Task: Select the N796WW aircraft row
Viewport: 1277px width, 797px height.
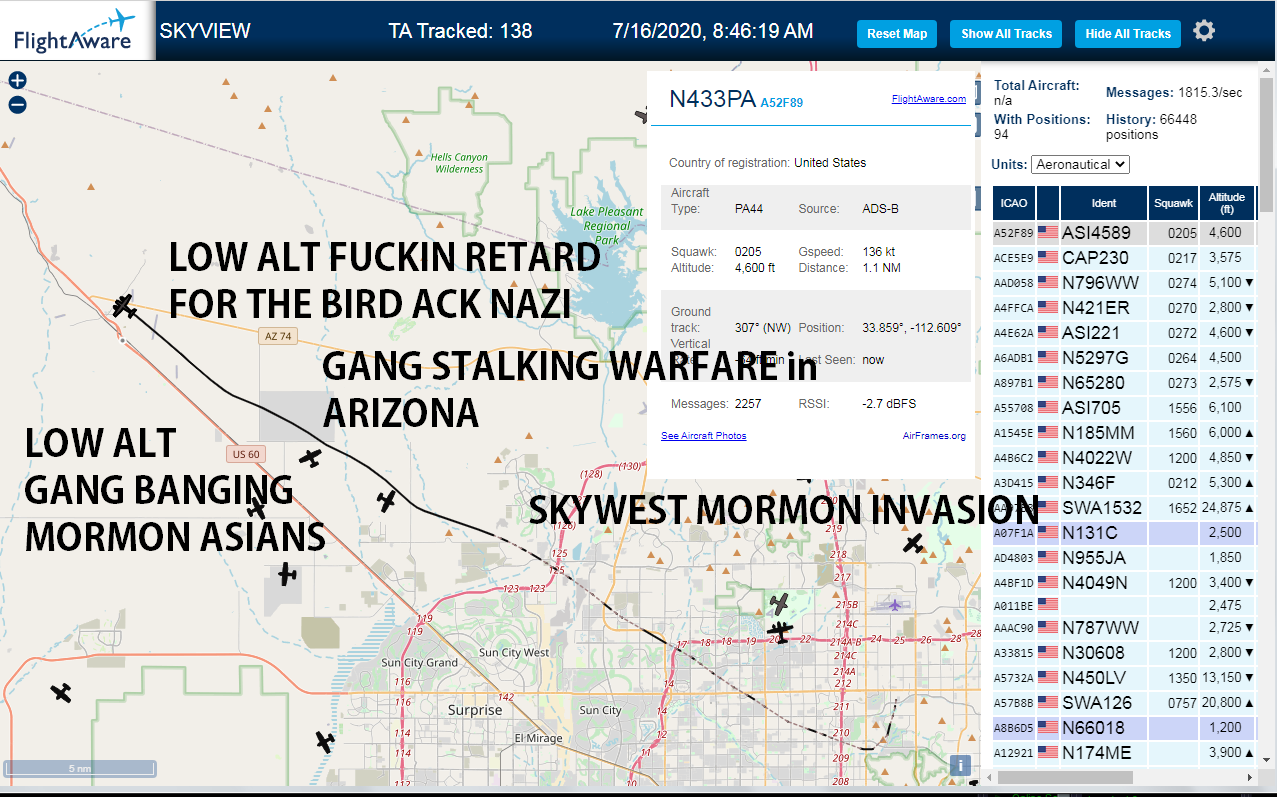Action: tap(1125, 283)
